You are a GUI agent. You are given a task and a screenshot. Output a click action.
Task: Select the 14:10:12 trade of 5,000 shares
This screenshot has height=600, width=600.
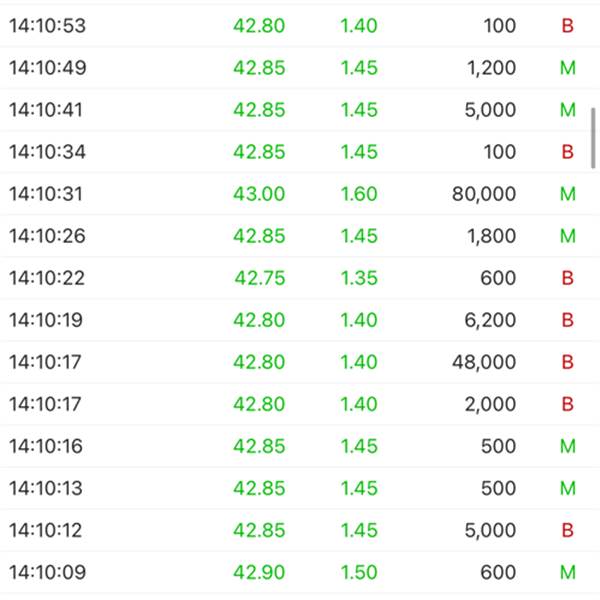300,530
